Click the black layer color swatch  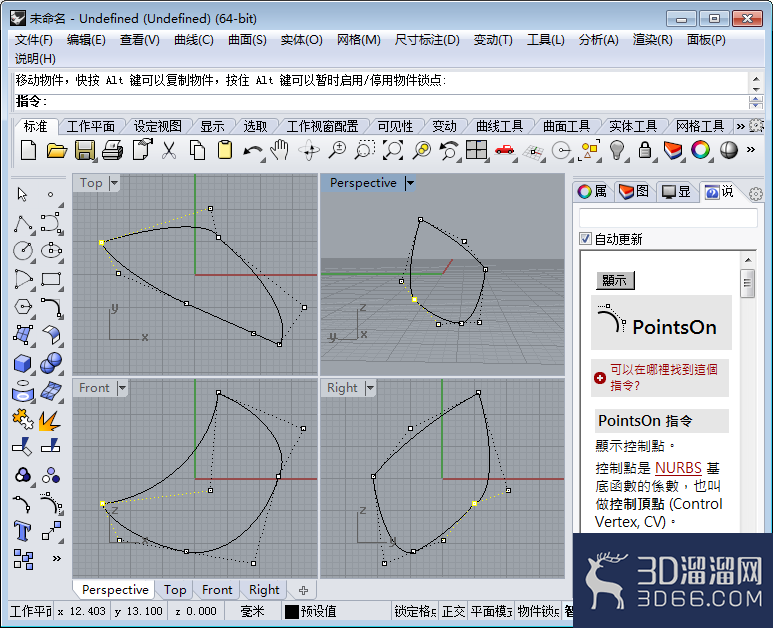292,612
